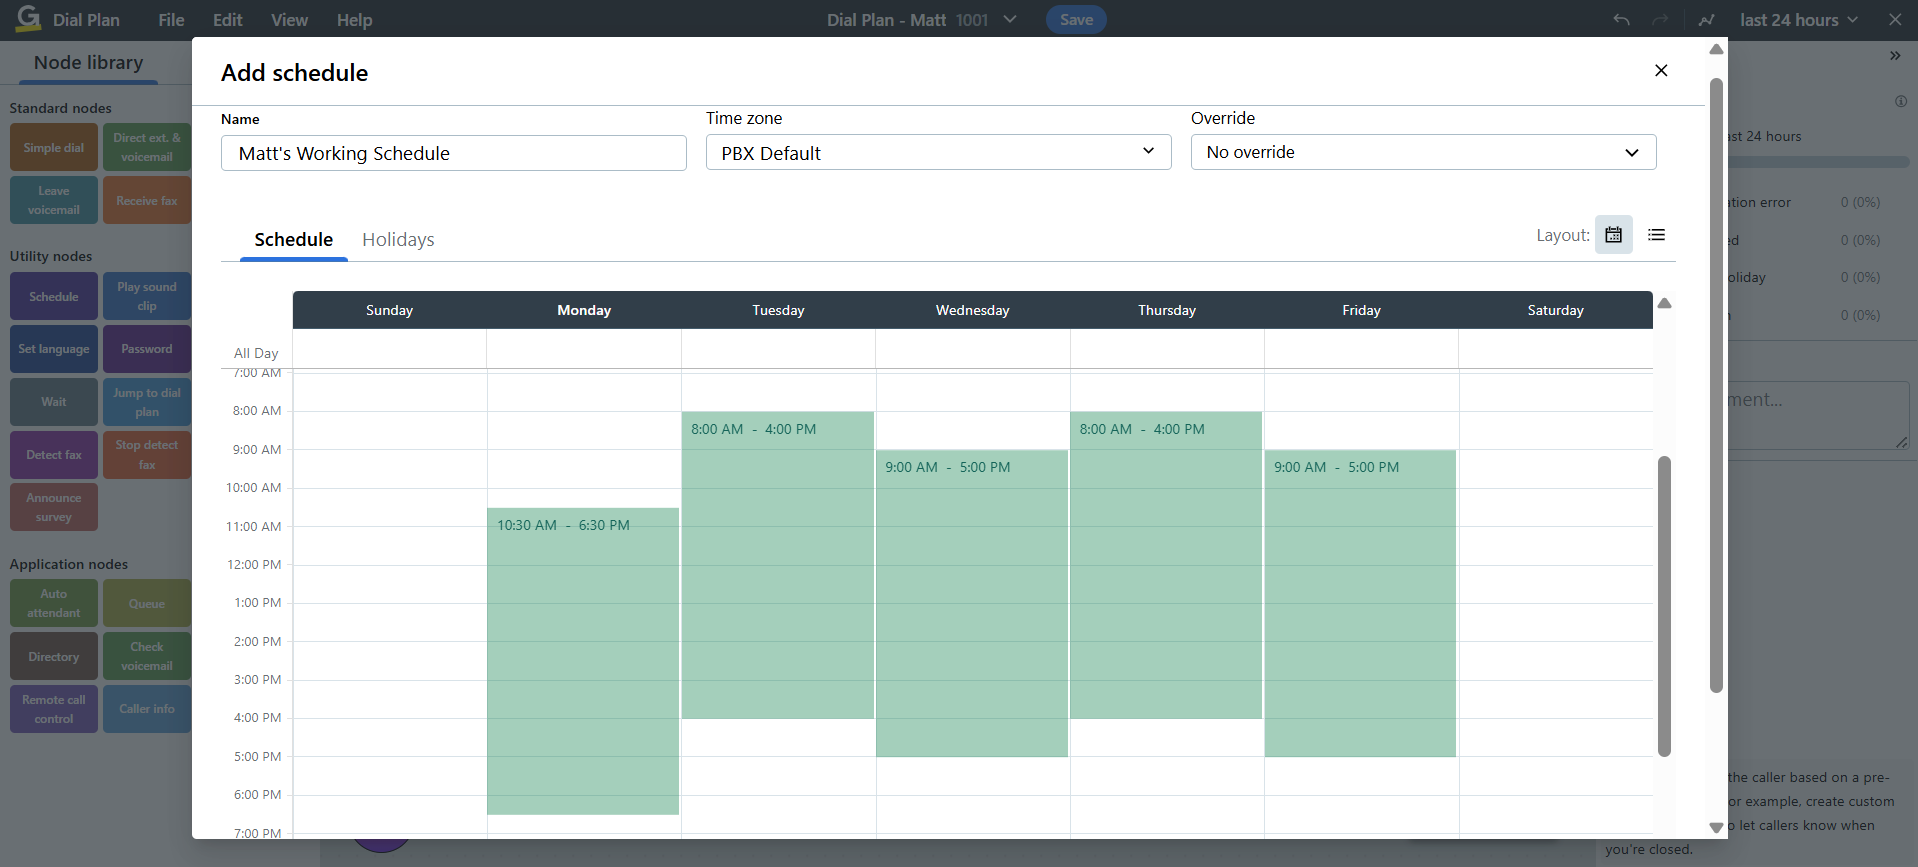
Task: Select the Password node
Action: click(x=147, y=349)
